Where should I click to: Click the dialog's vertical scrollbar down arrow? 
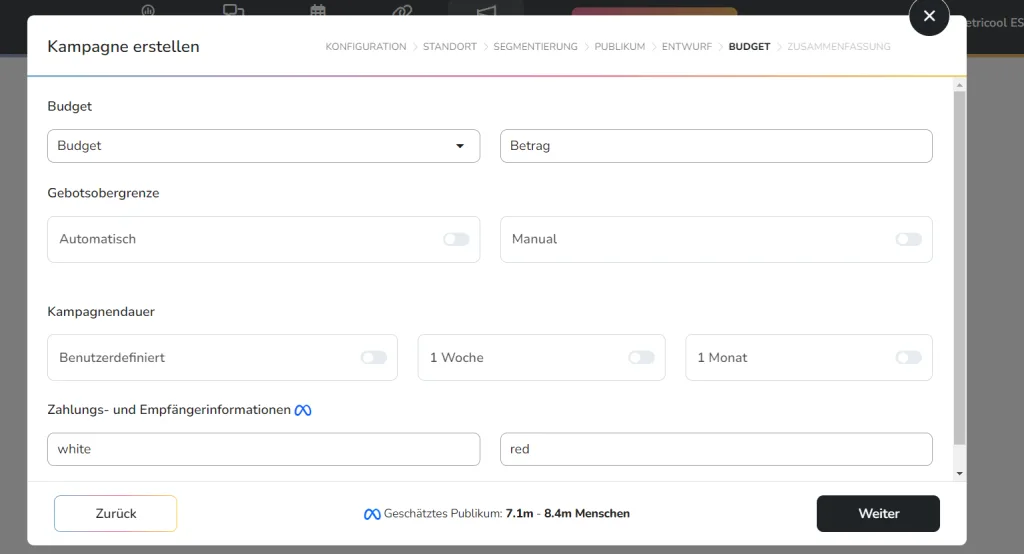960,473
